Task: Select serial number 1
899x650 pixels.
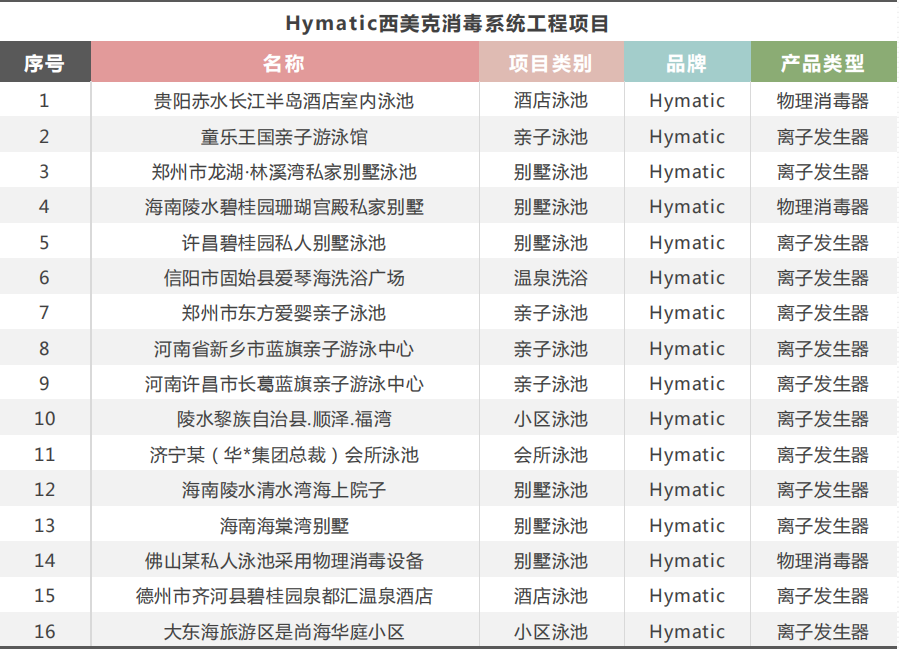Action: 44,101
